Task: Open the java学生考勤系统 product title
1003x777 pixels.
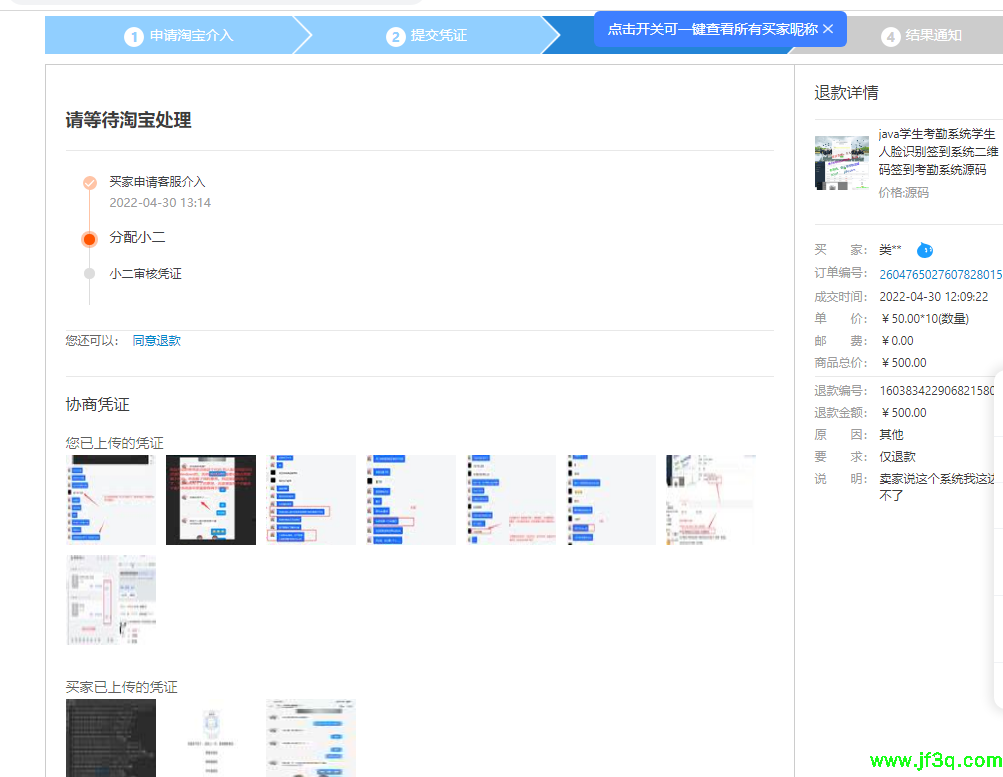Action: tap(937, 152)
